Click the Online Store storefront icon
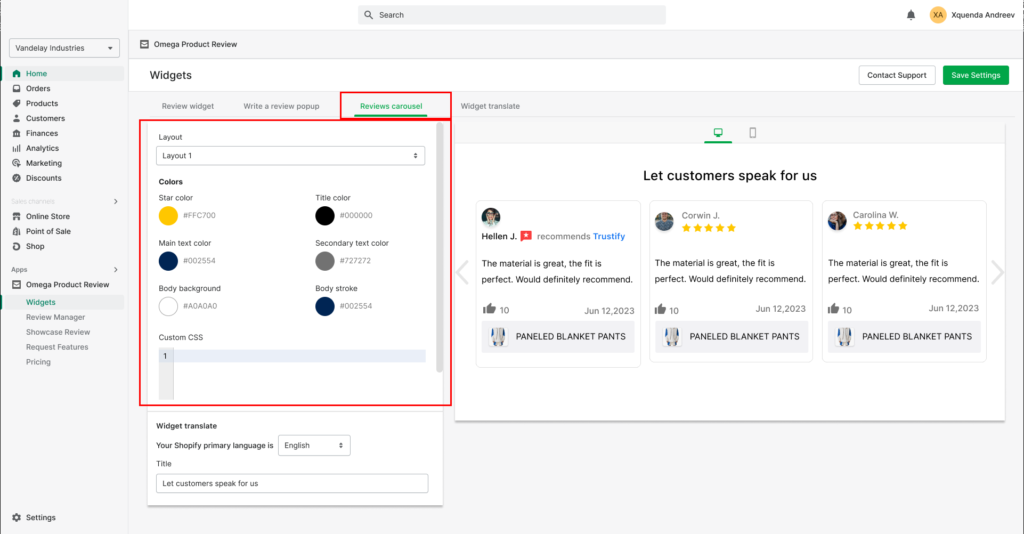This screenshot has height=534, width=1024. [x=16, y=217]
